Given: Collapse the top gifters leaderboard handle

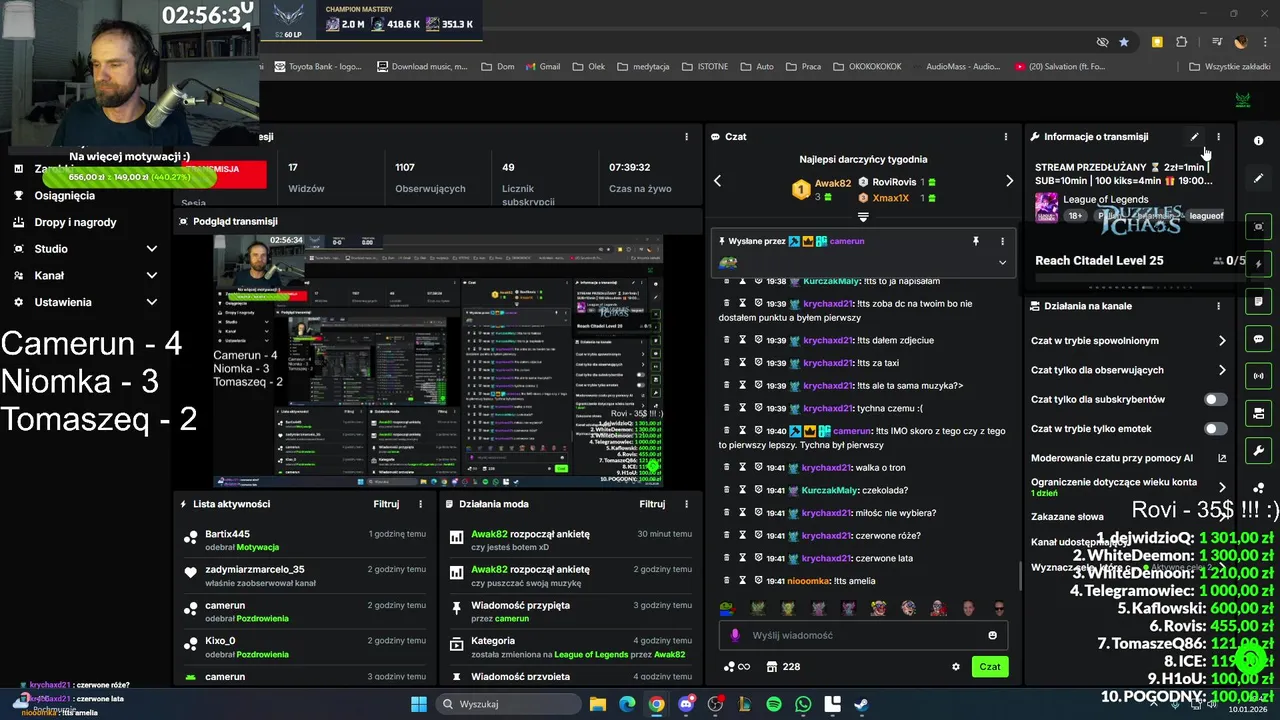Looking at the screenshot, I should pos(863,216).
